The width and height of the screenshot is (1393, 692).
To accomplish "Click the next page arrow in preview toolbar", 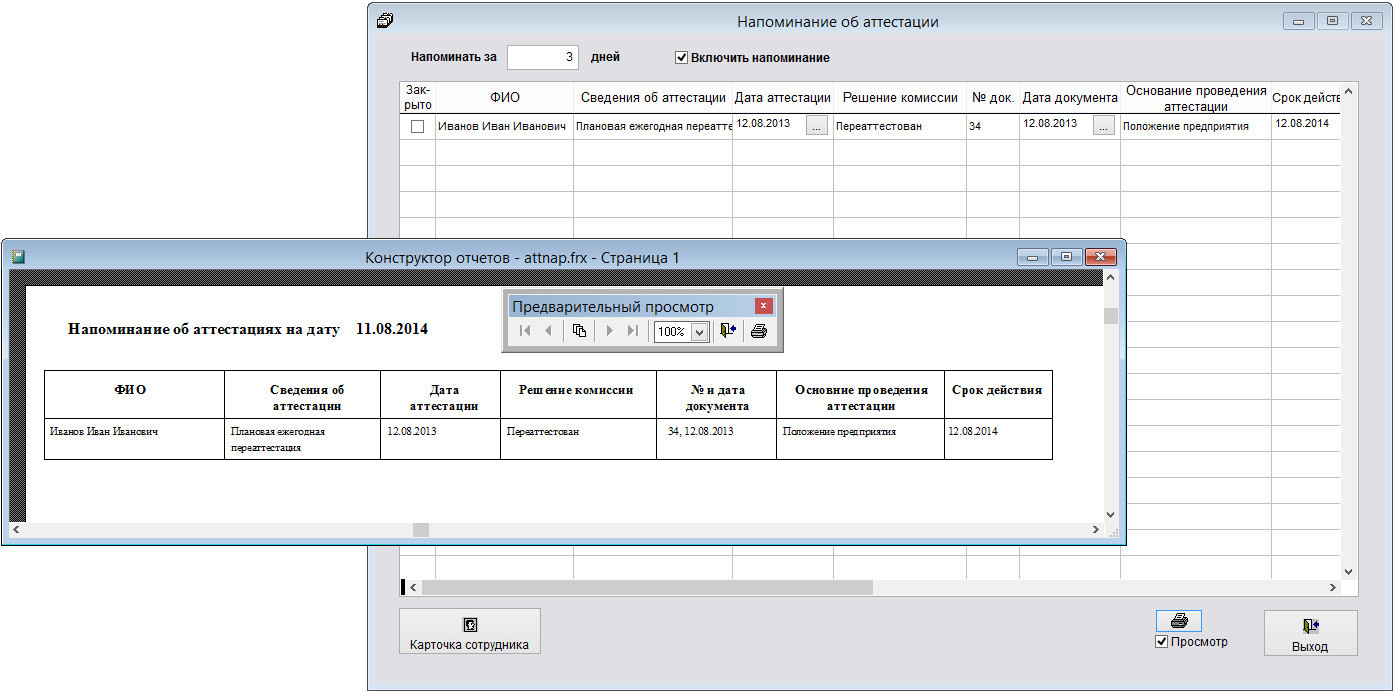I will (x=609, y=331).
